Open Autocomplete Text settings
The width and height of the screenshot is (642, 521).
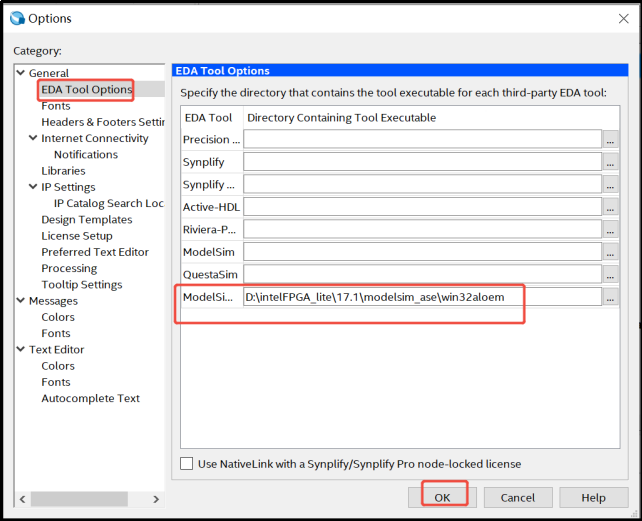coord(90,398)
